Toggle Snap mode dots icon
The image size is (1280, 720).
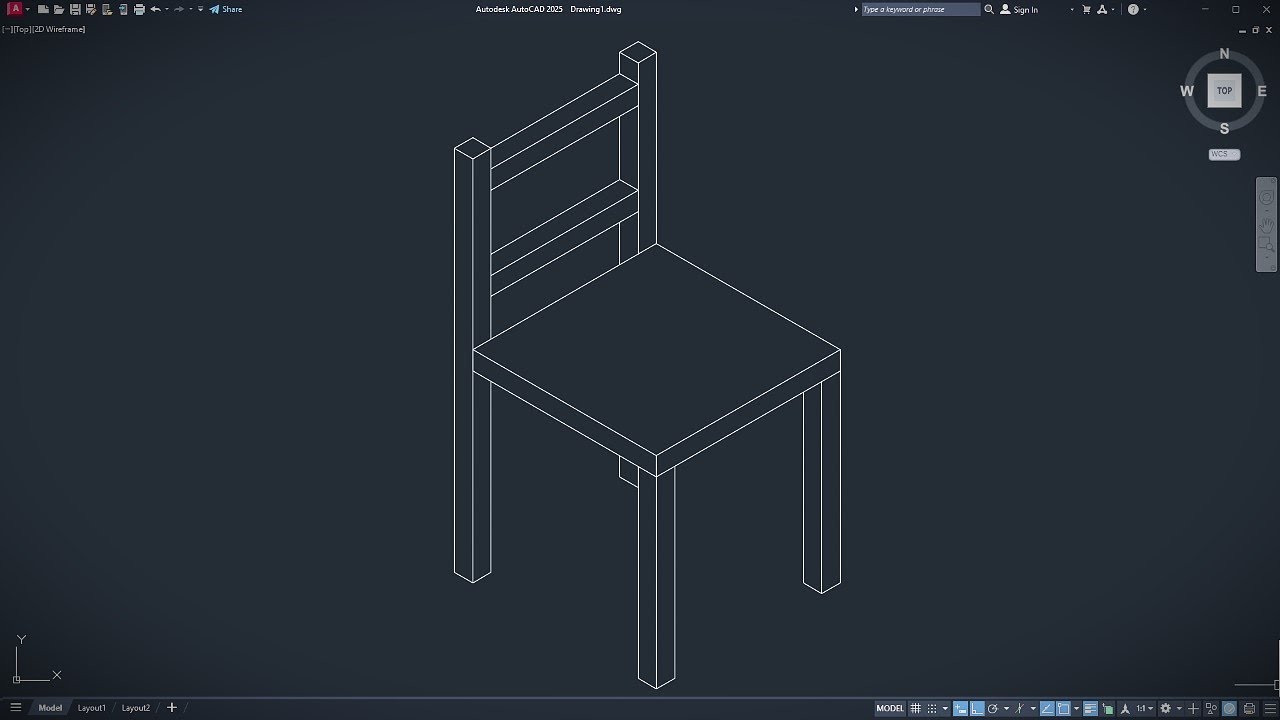932,708
